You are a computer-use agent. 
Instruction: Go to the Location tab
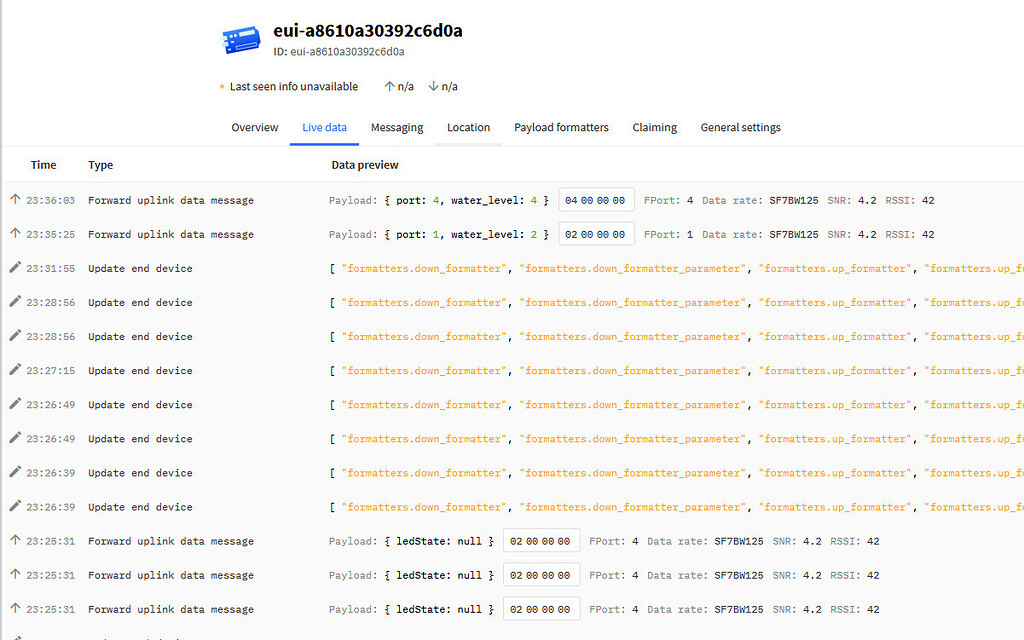[468, 128]
